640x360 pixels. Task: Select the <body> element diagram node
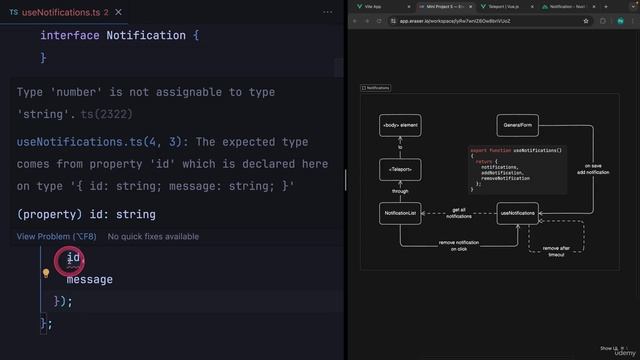pyautogui.click(x=400, y=125)
